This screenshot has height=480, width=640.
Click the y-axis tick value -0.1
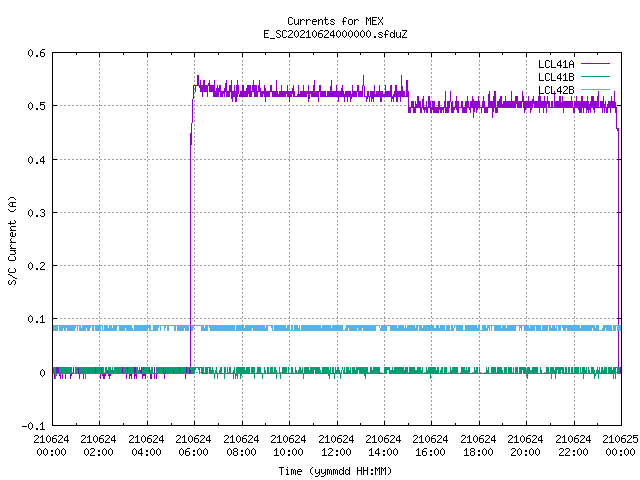point(33,426)
